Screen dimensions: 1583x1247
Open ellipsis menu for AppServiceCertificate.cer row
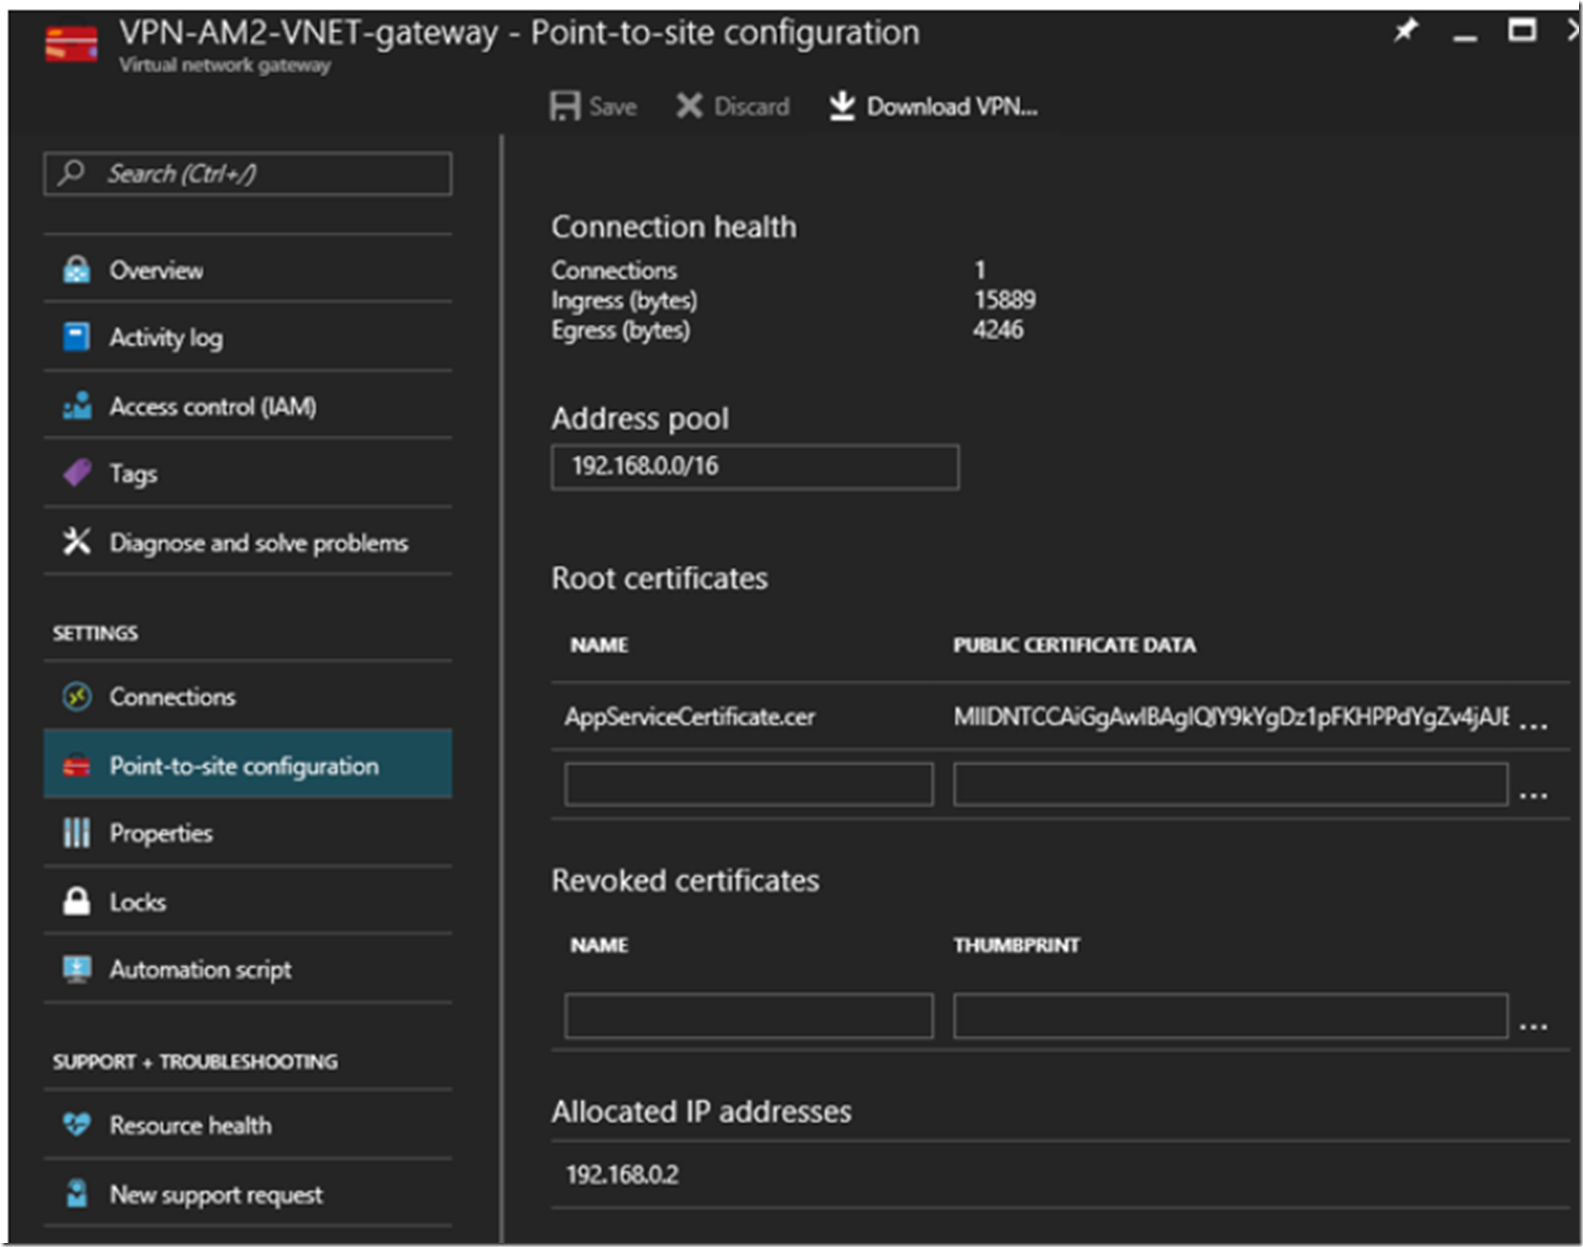pos(1533,724)
